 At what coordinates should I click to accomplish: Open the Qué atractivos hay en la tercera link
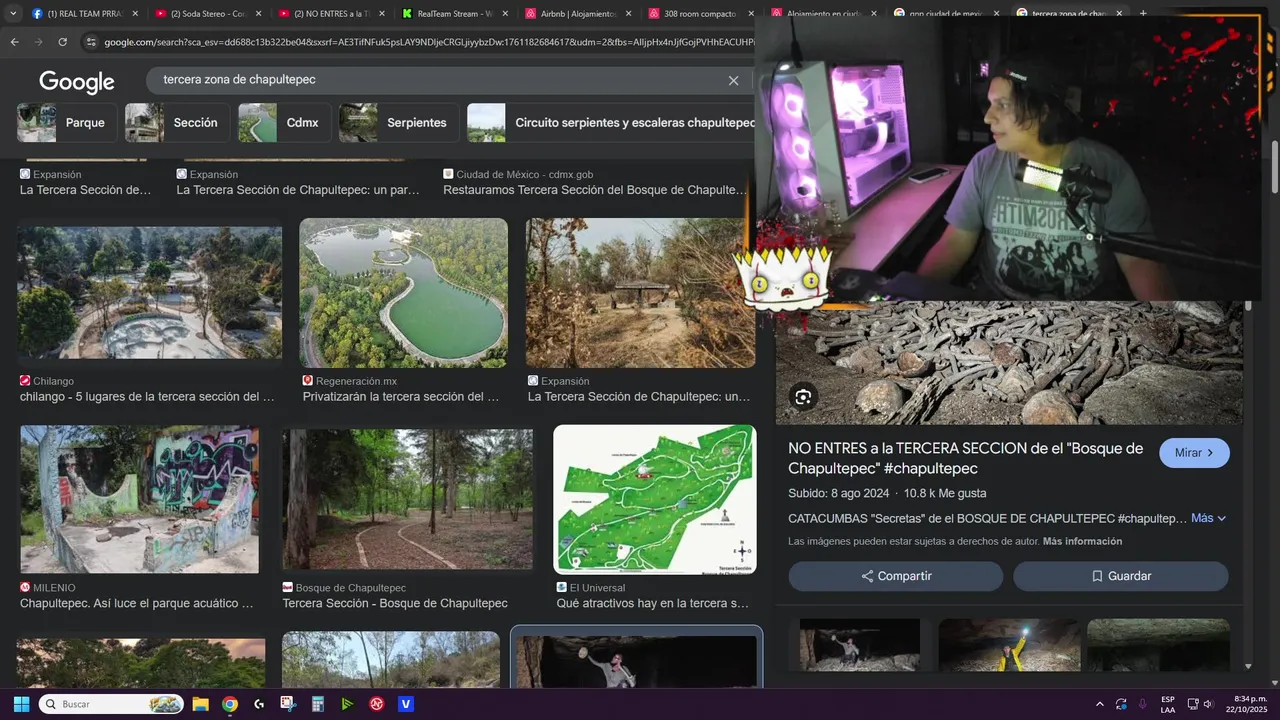click(x=653, y=604)
